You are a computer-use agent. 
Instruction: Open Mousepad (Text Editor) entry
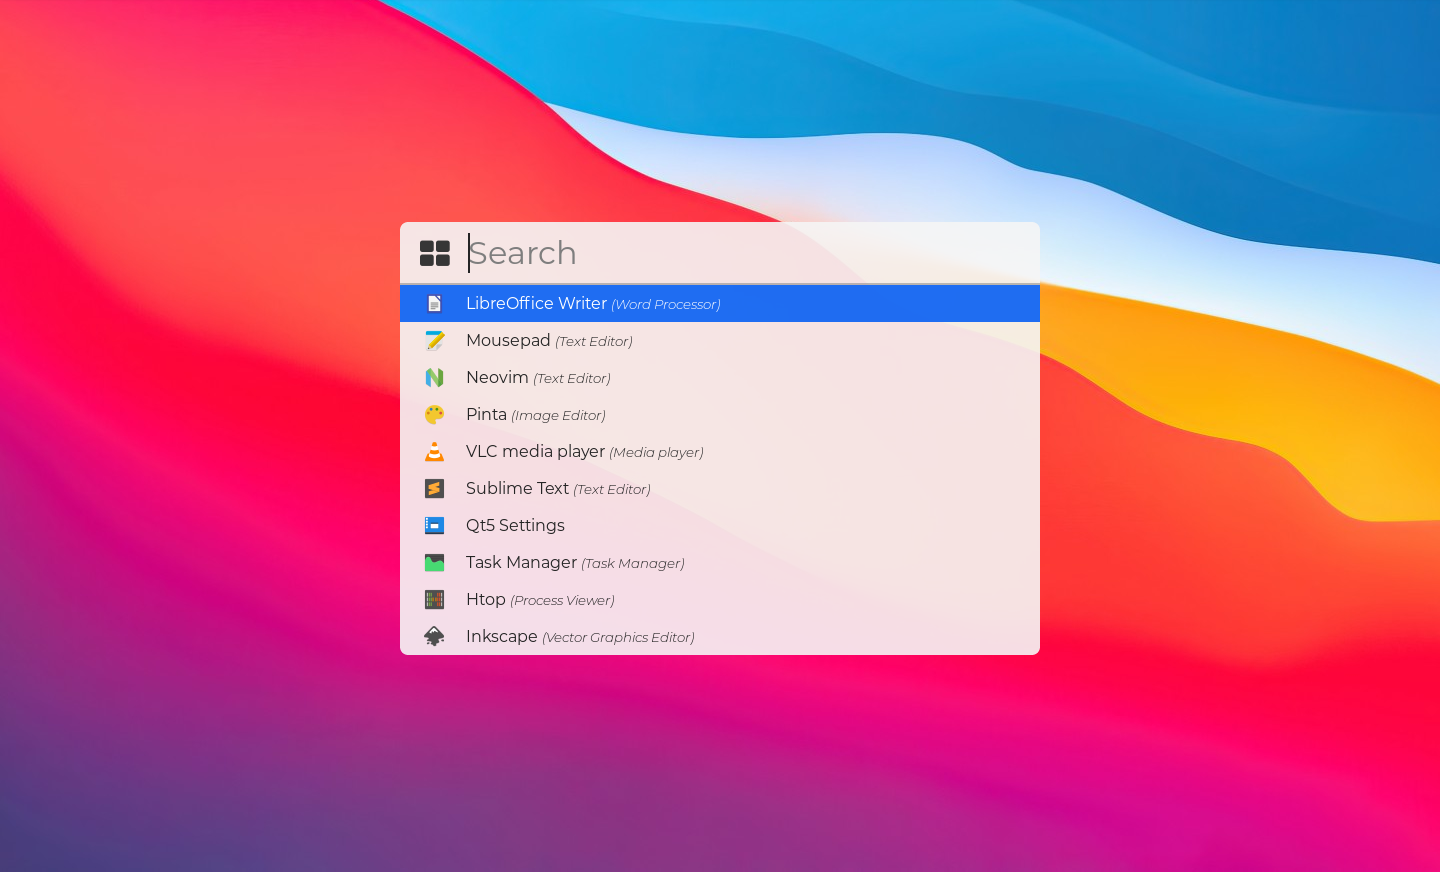[720, 340]
